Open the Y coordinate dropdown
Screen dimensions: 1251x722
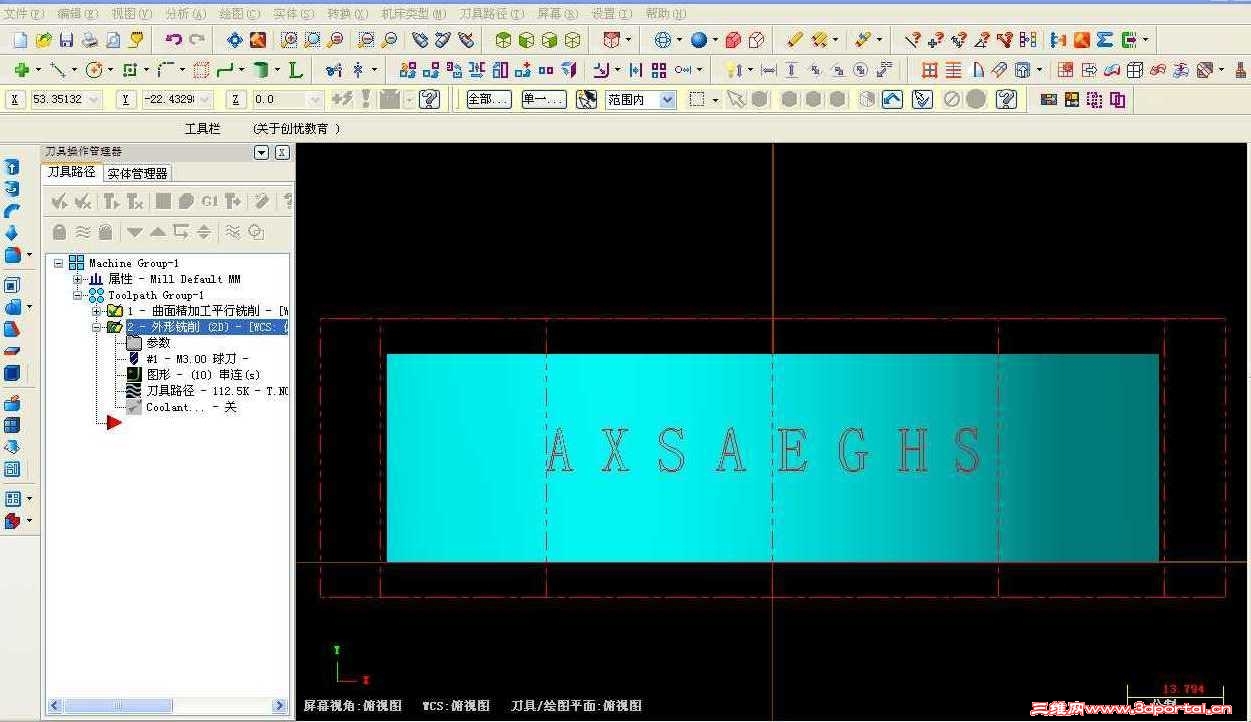(204, 99)
